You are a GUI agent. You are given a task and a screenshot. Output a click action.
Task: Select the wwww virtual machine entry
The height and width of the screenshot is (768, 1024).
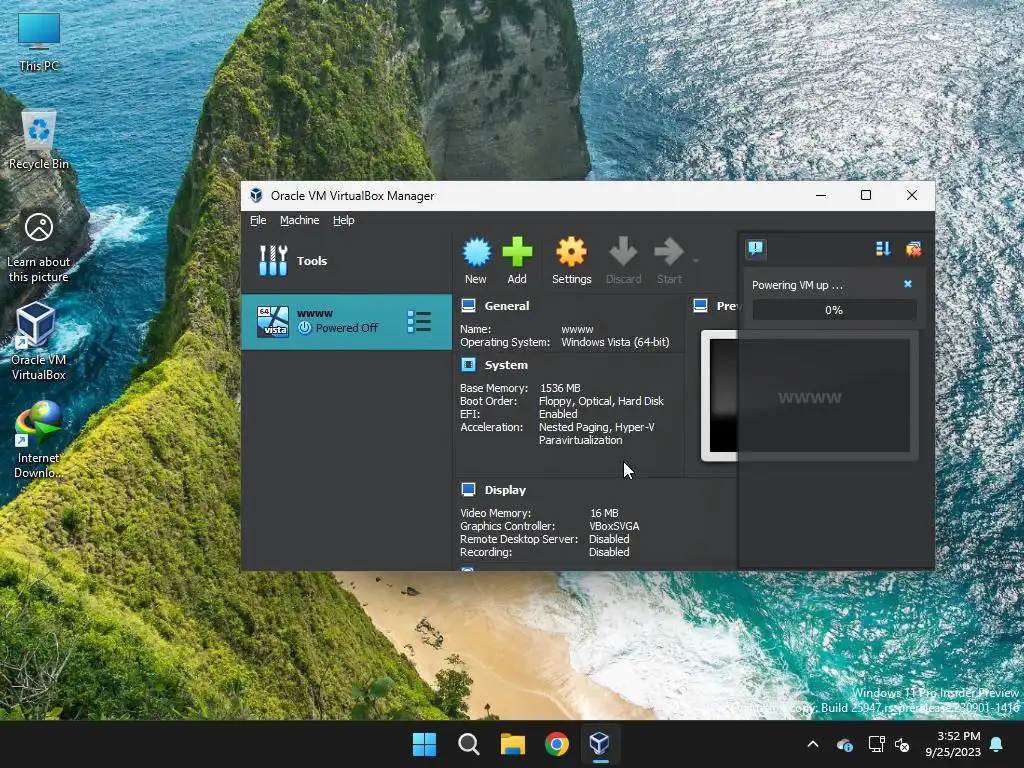point(346,321)
